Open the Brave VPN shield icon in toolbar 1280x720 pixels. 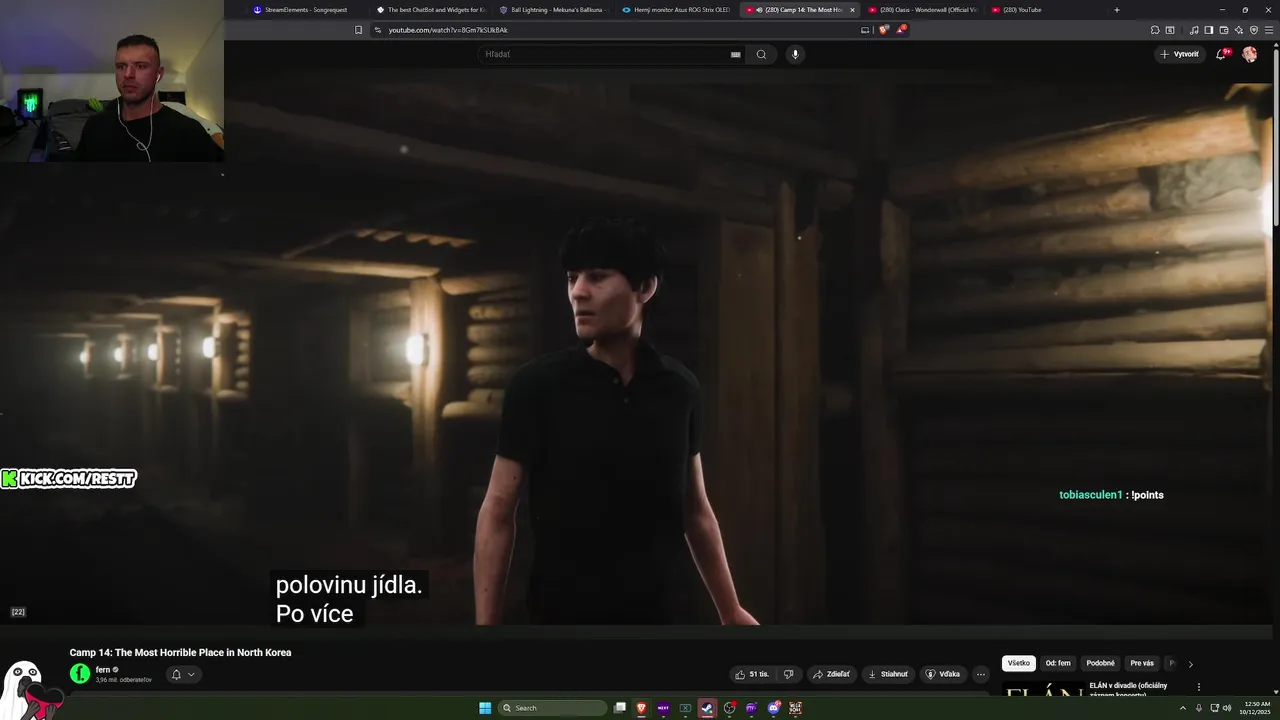point(1254,30)
